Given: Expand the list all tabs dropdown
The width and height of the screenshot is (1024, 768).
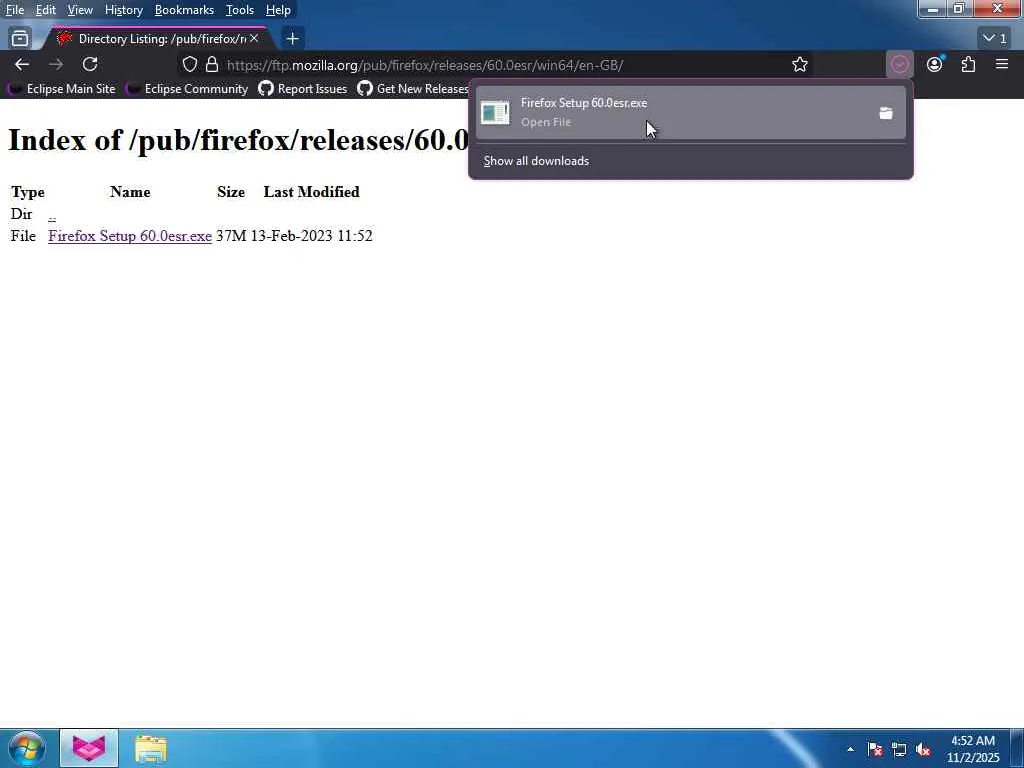Looking at the screenshot, I should (x=995, y=39).
